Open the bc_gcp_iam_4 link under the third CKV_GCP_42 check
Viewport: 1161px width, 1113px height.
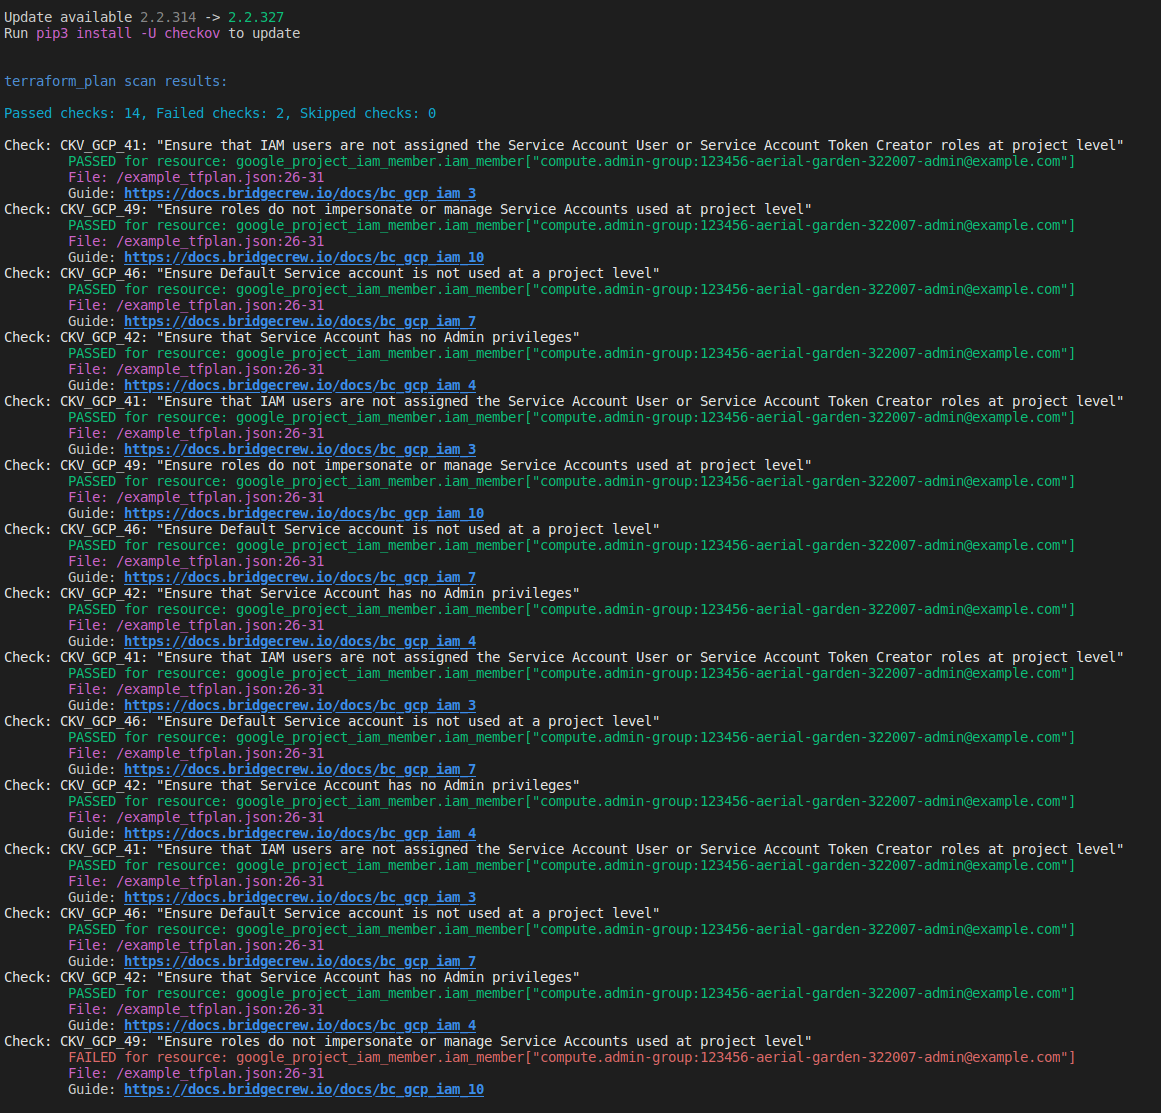(x=299, y=833)
